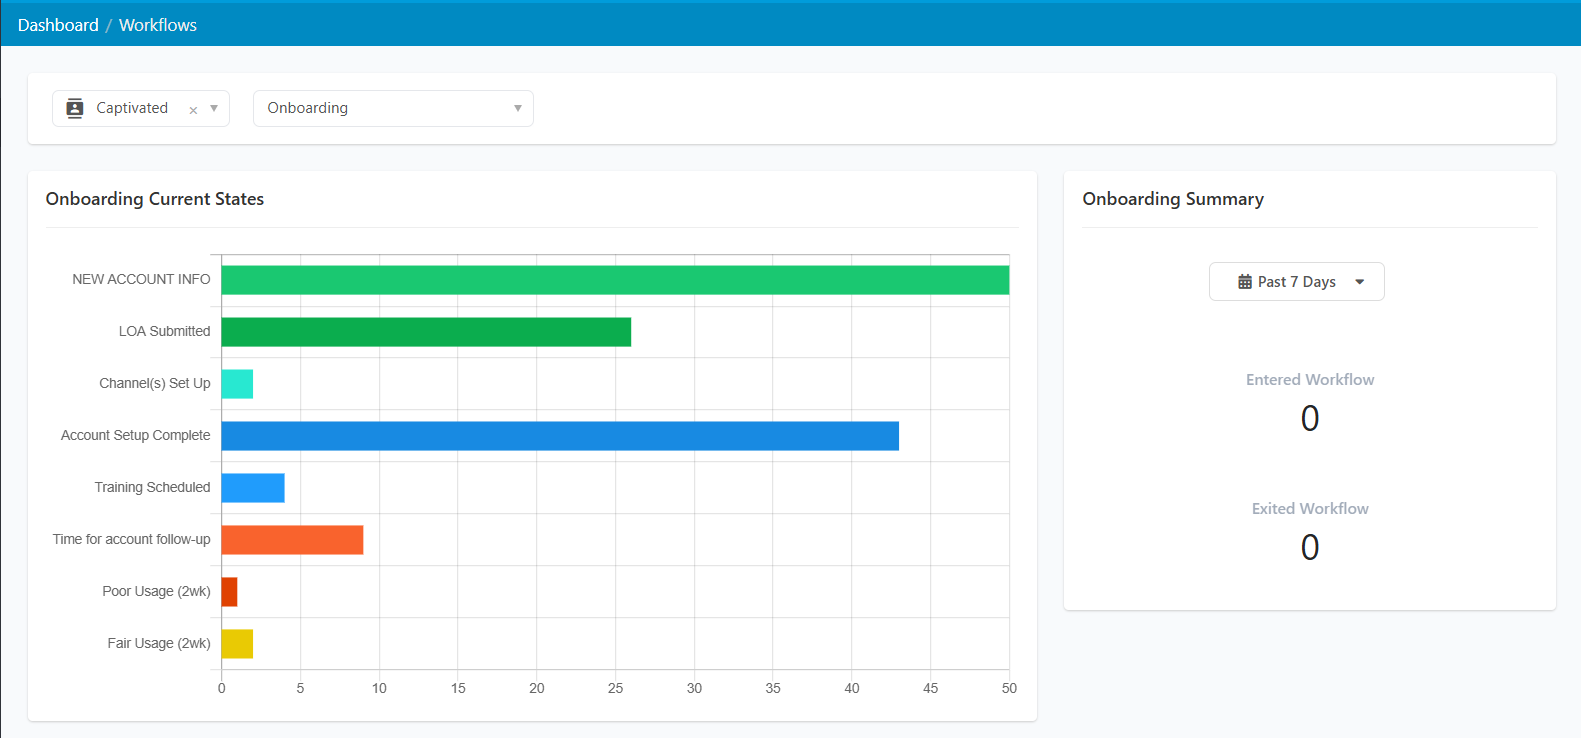The height and width of the screenshot is (738, 1581).
Task: Click the Account Setup Complete blue bar
Action: (560, 436)
